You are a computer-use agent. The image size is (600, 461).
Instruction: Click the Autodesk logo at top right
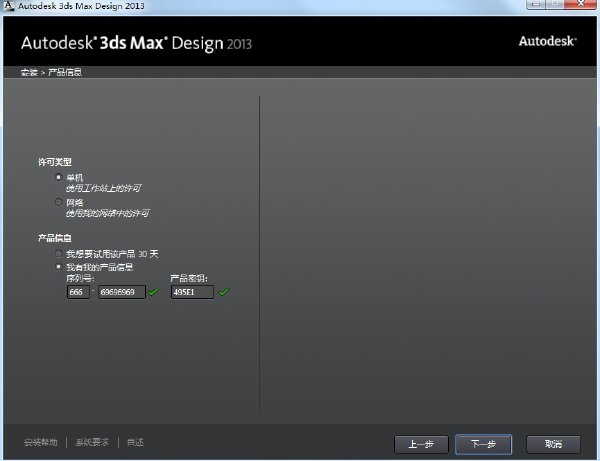click(548, 41)
